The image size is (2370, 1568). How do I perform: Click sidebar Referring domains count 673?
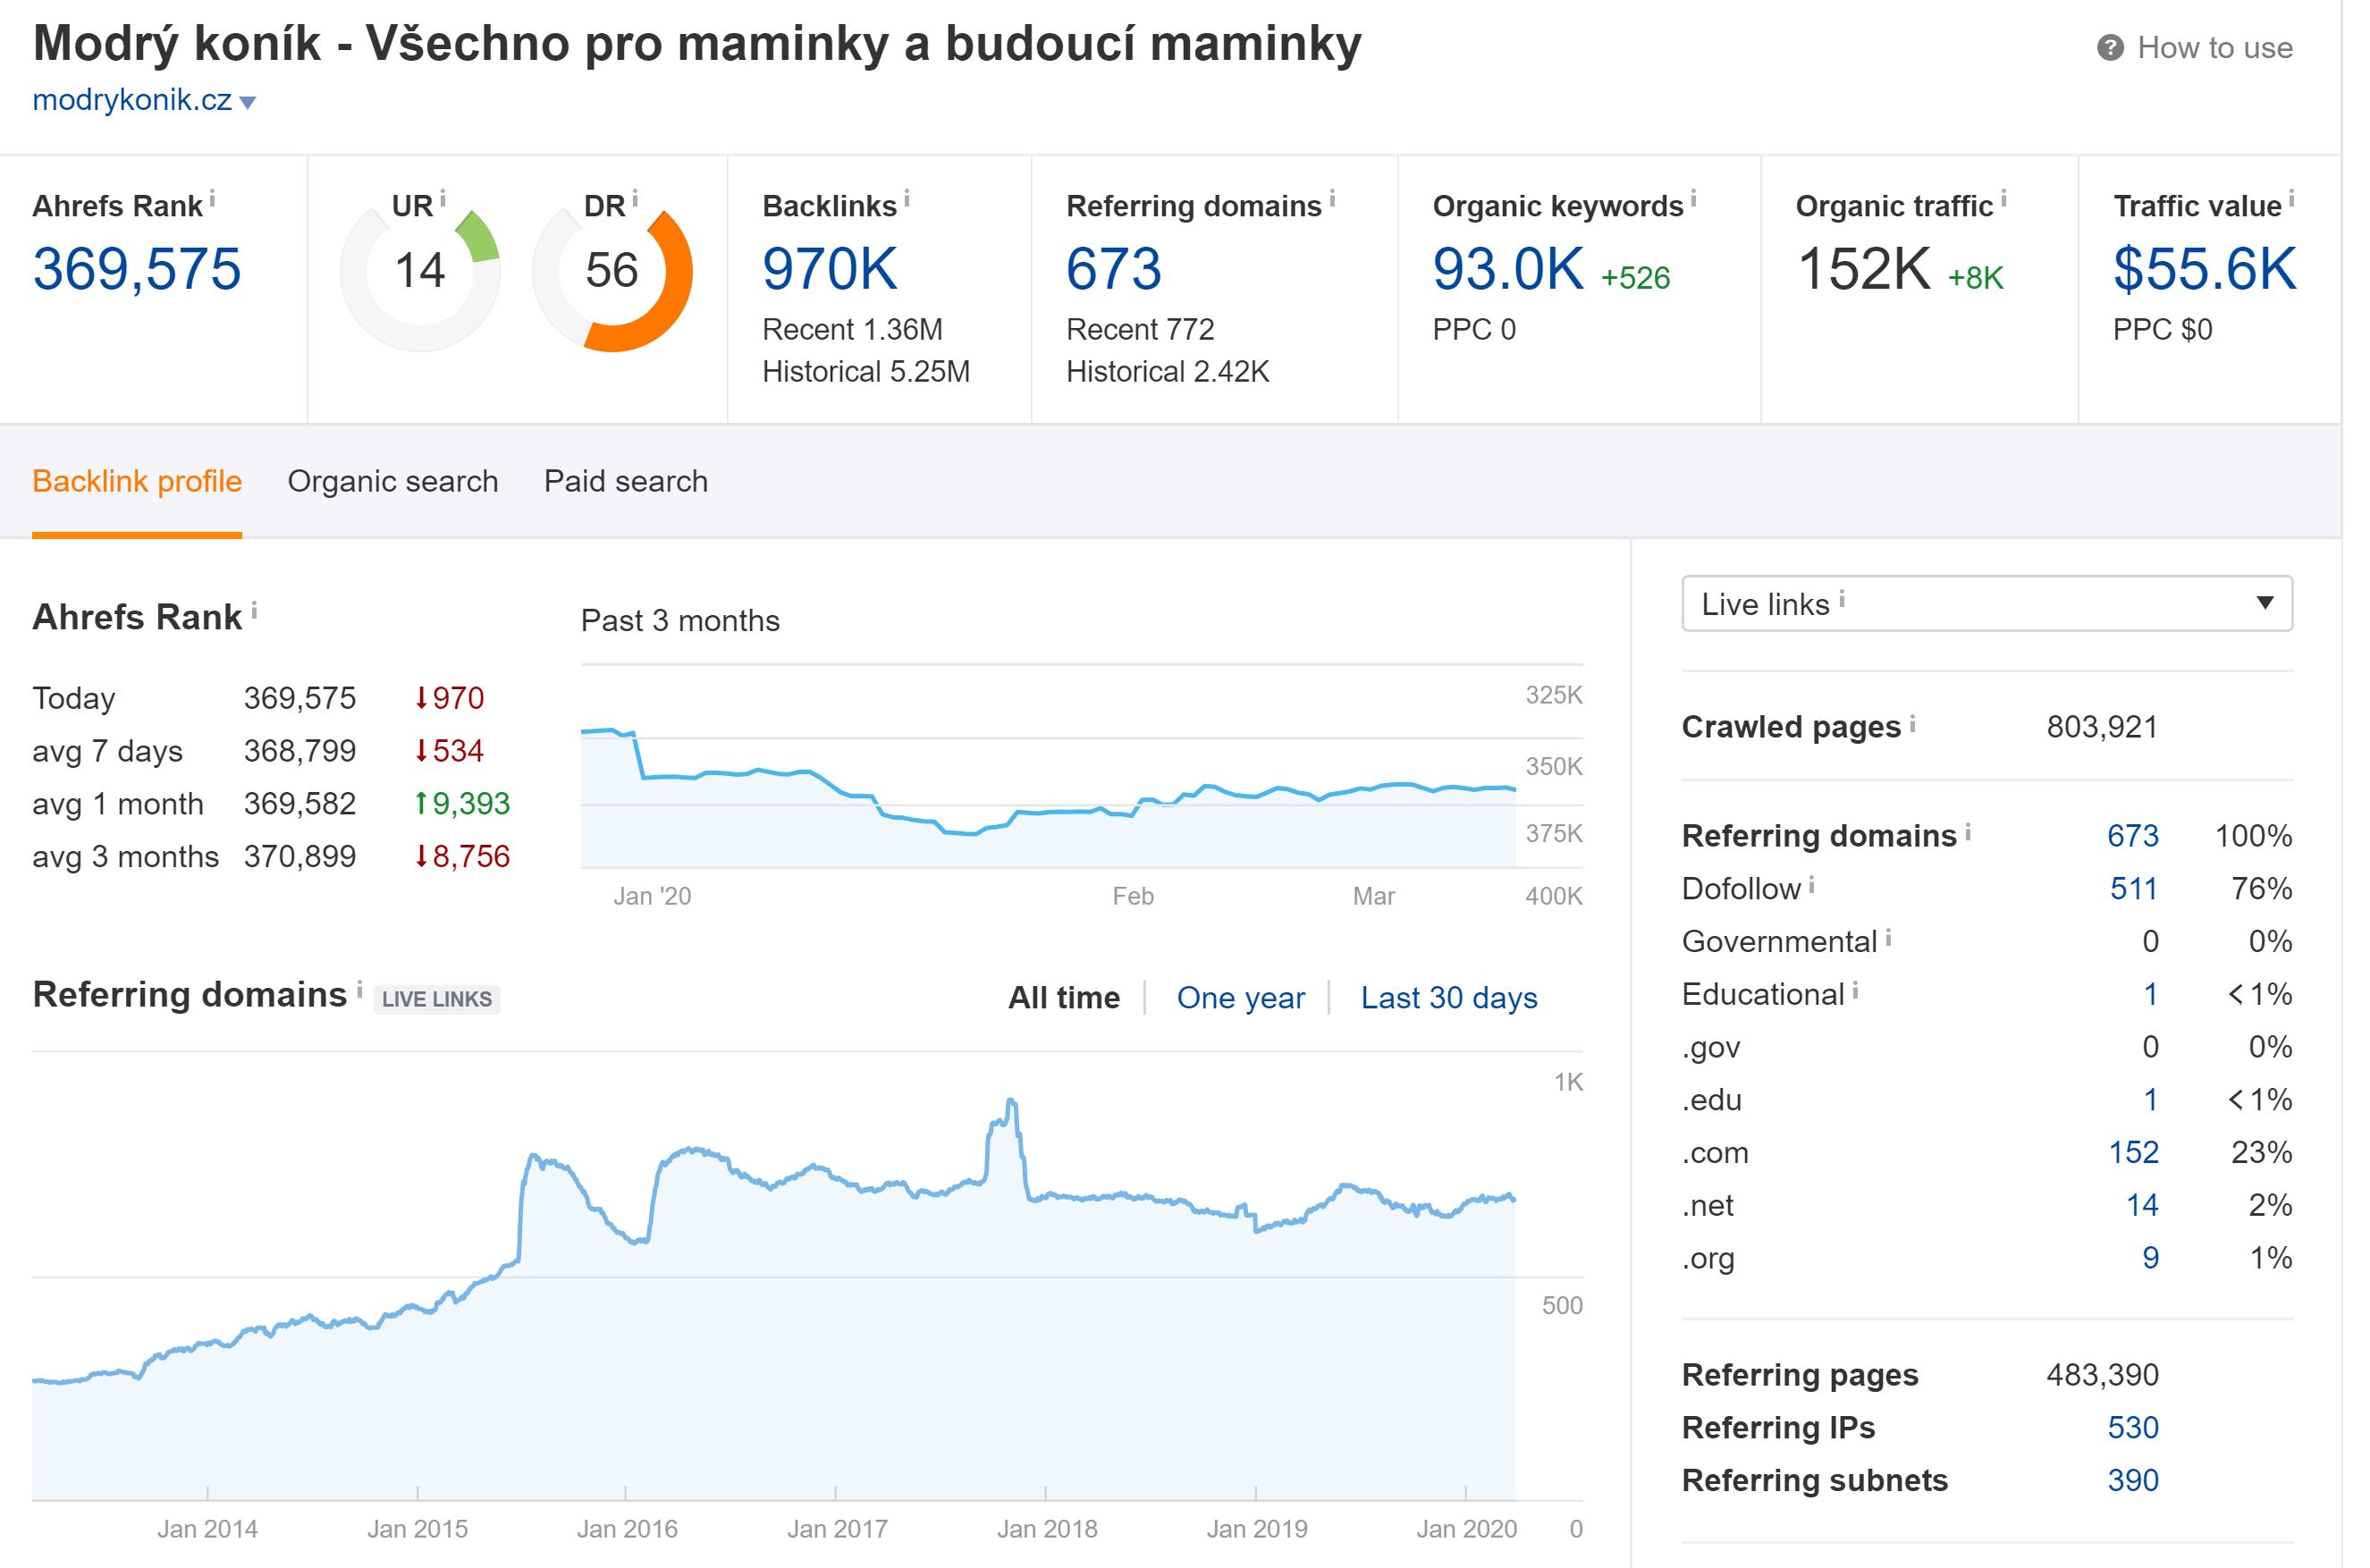tap(2133, 836)
